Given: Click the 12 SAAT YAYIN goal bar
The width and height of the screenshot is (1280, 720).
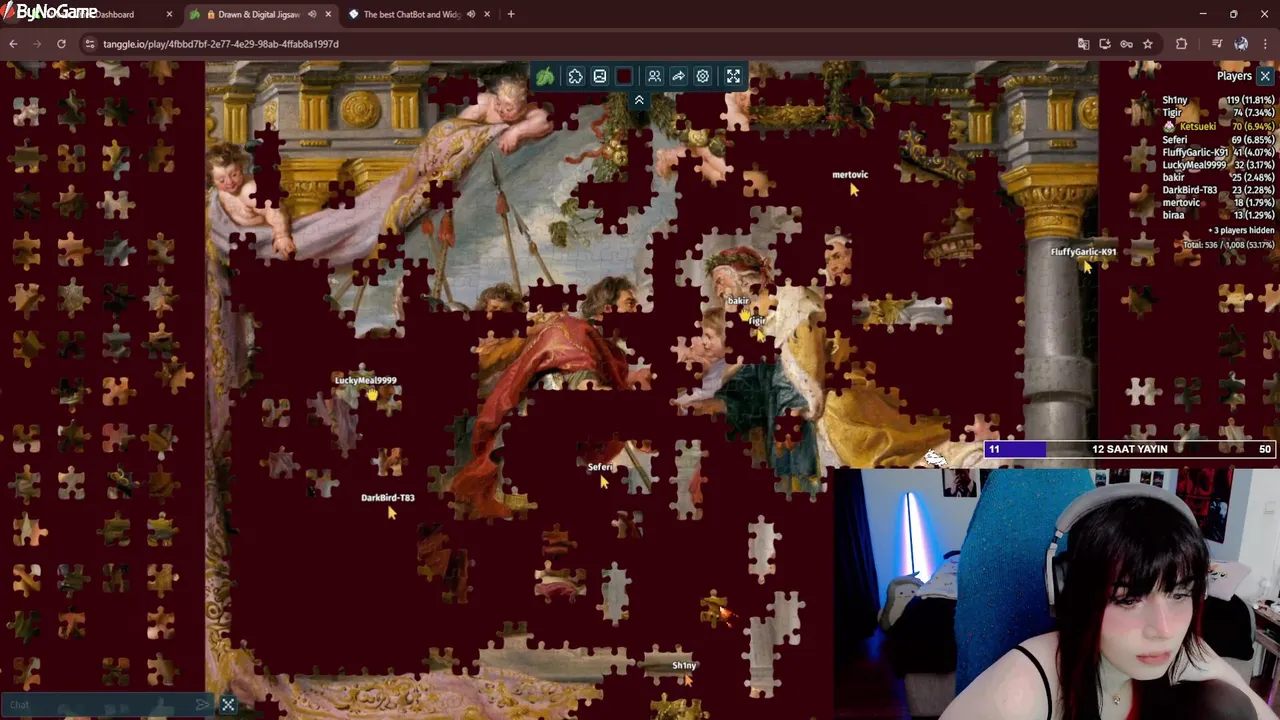Looking at the screenshot, I should 1130,449.
